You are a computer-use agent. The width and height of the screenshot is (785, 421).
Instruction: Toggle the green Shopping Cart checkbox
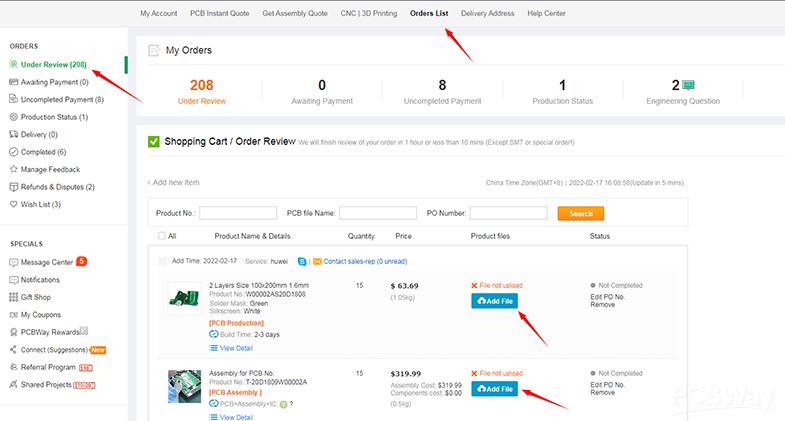point(154,142)
